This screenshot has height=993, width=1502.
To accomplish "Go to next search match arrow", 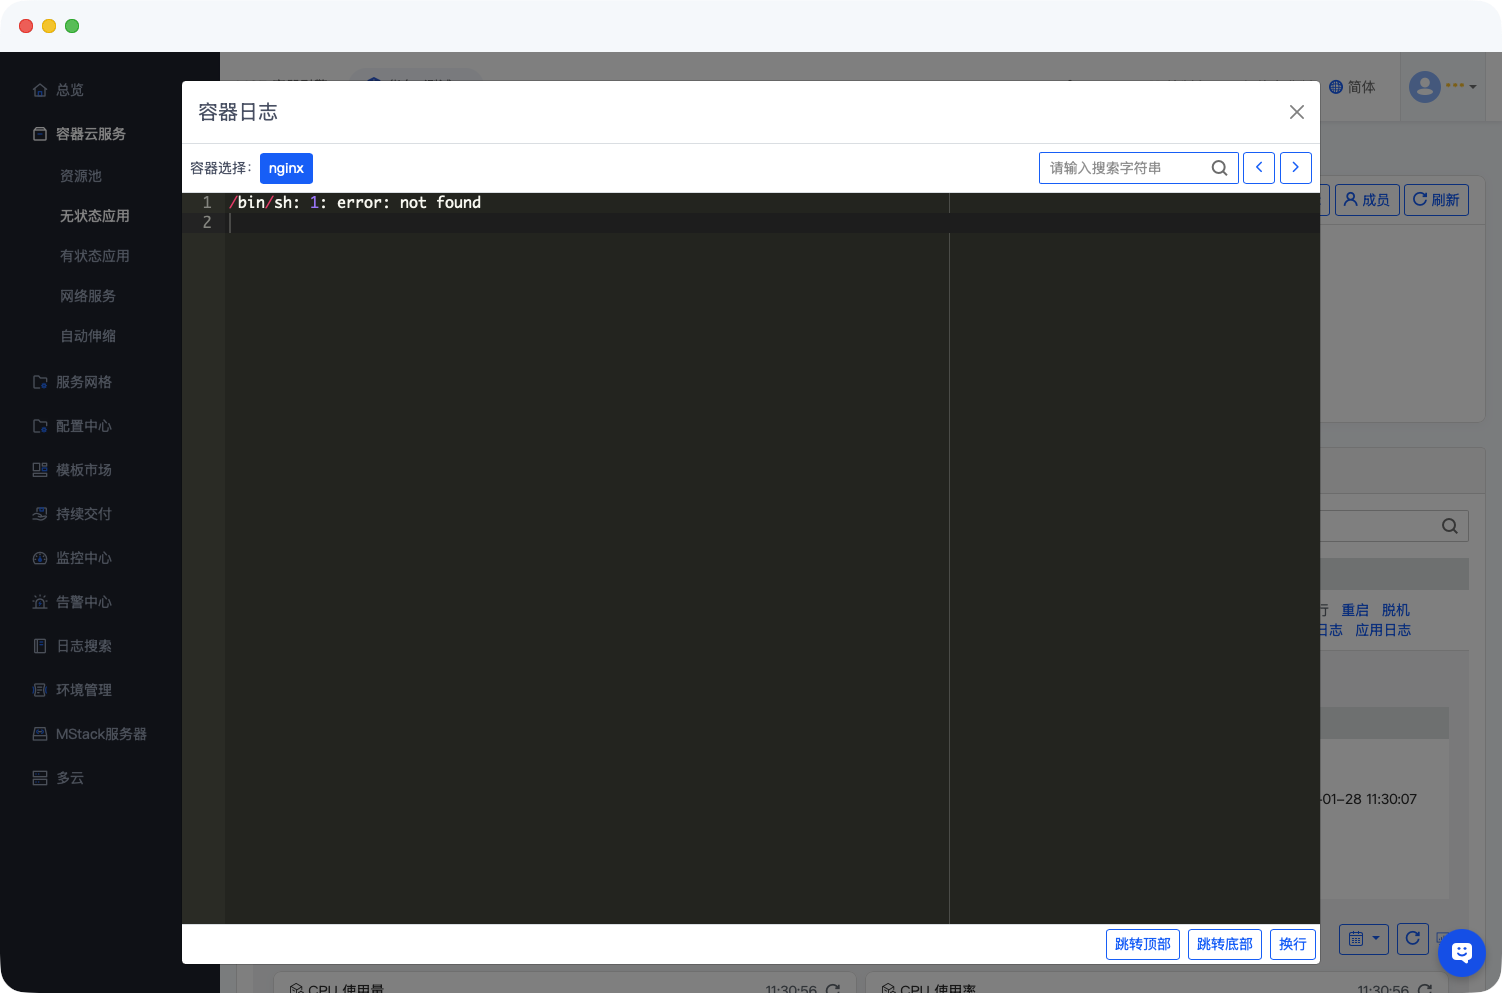I will (x=1295, y=168).
